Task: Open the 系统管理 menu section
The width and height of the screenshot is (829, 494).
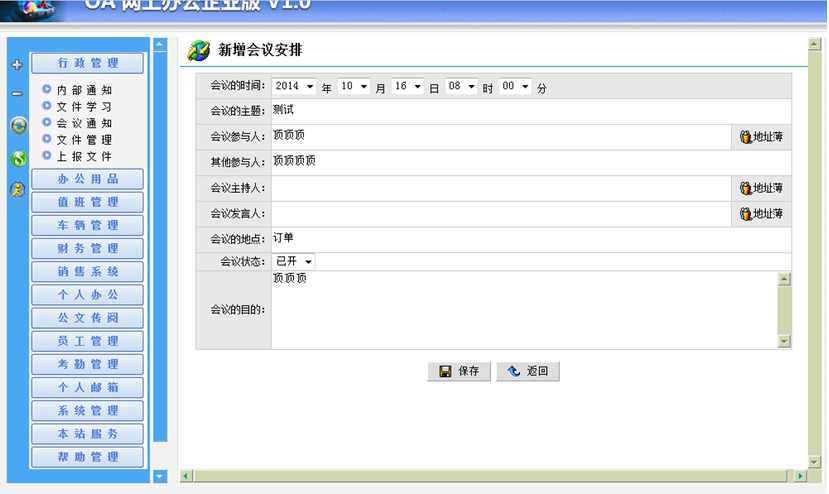Action: (x=88, y=411)
